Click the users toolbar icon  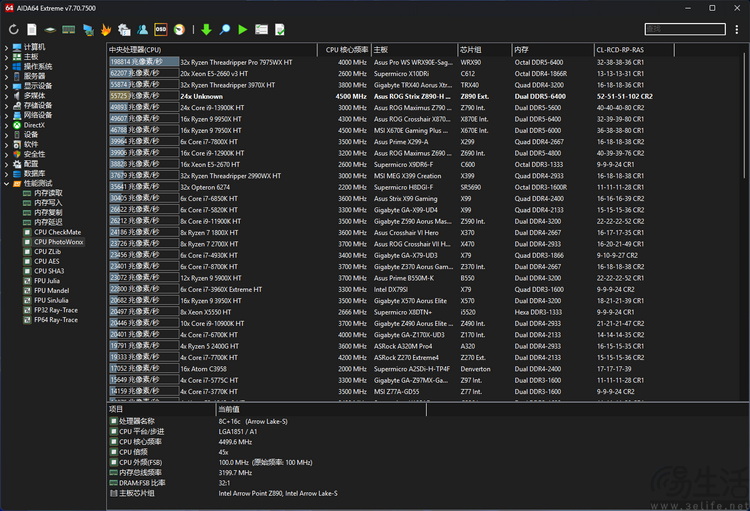pyautogui.click(x=143, y=30)
